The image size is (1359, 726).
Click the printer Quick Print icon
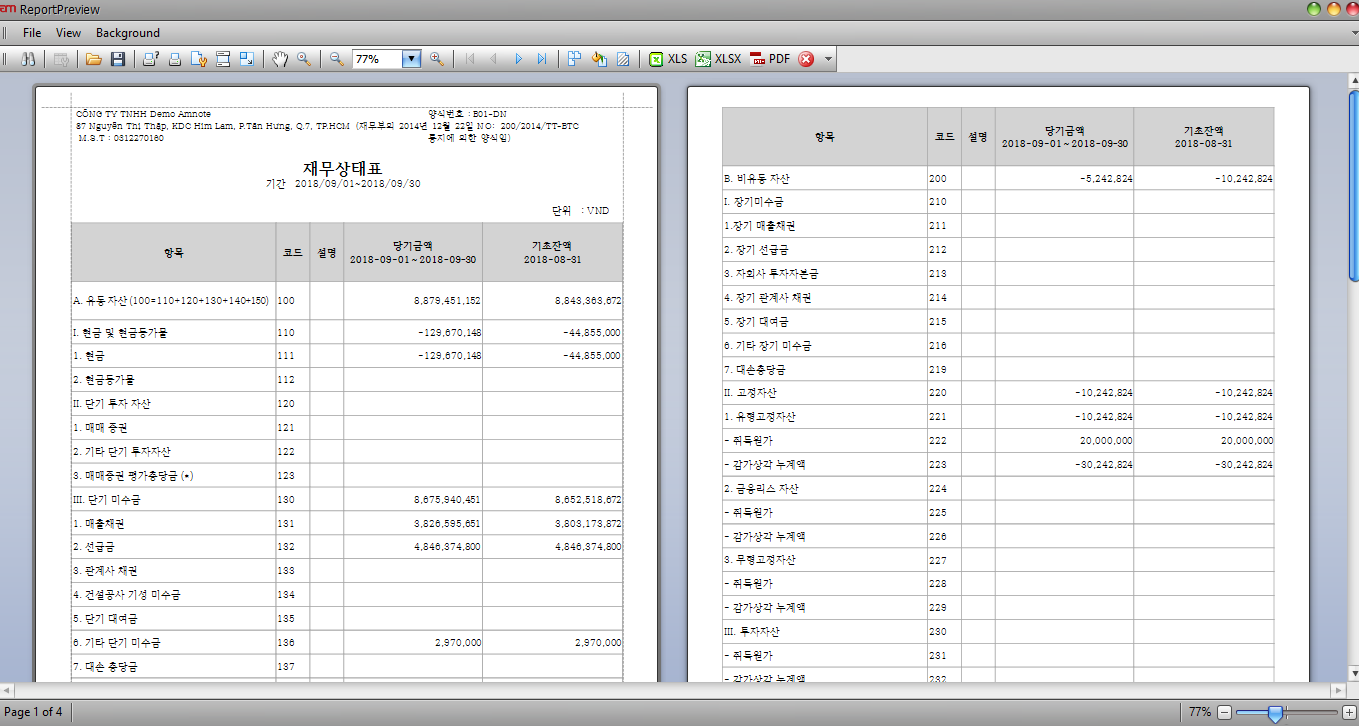pos(175,59)
